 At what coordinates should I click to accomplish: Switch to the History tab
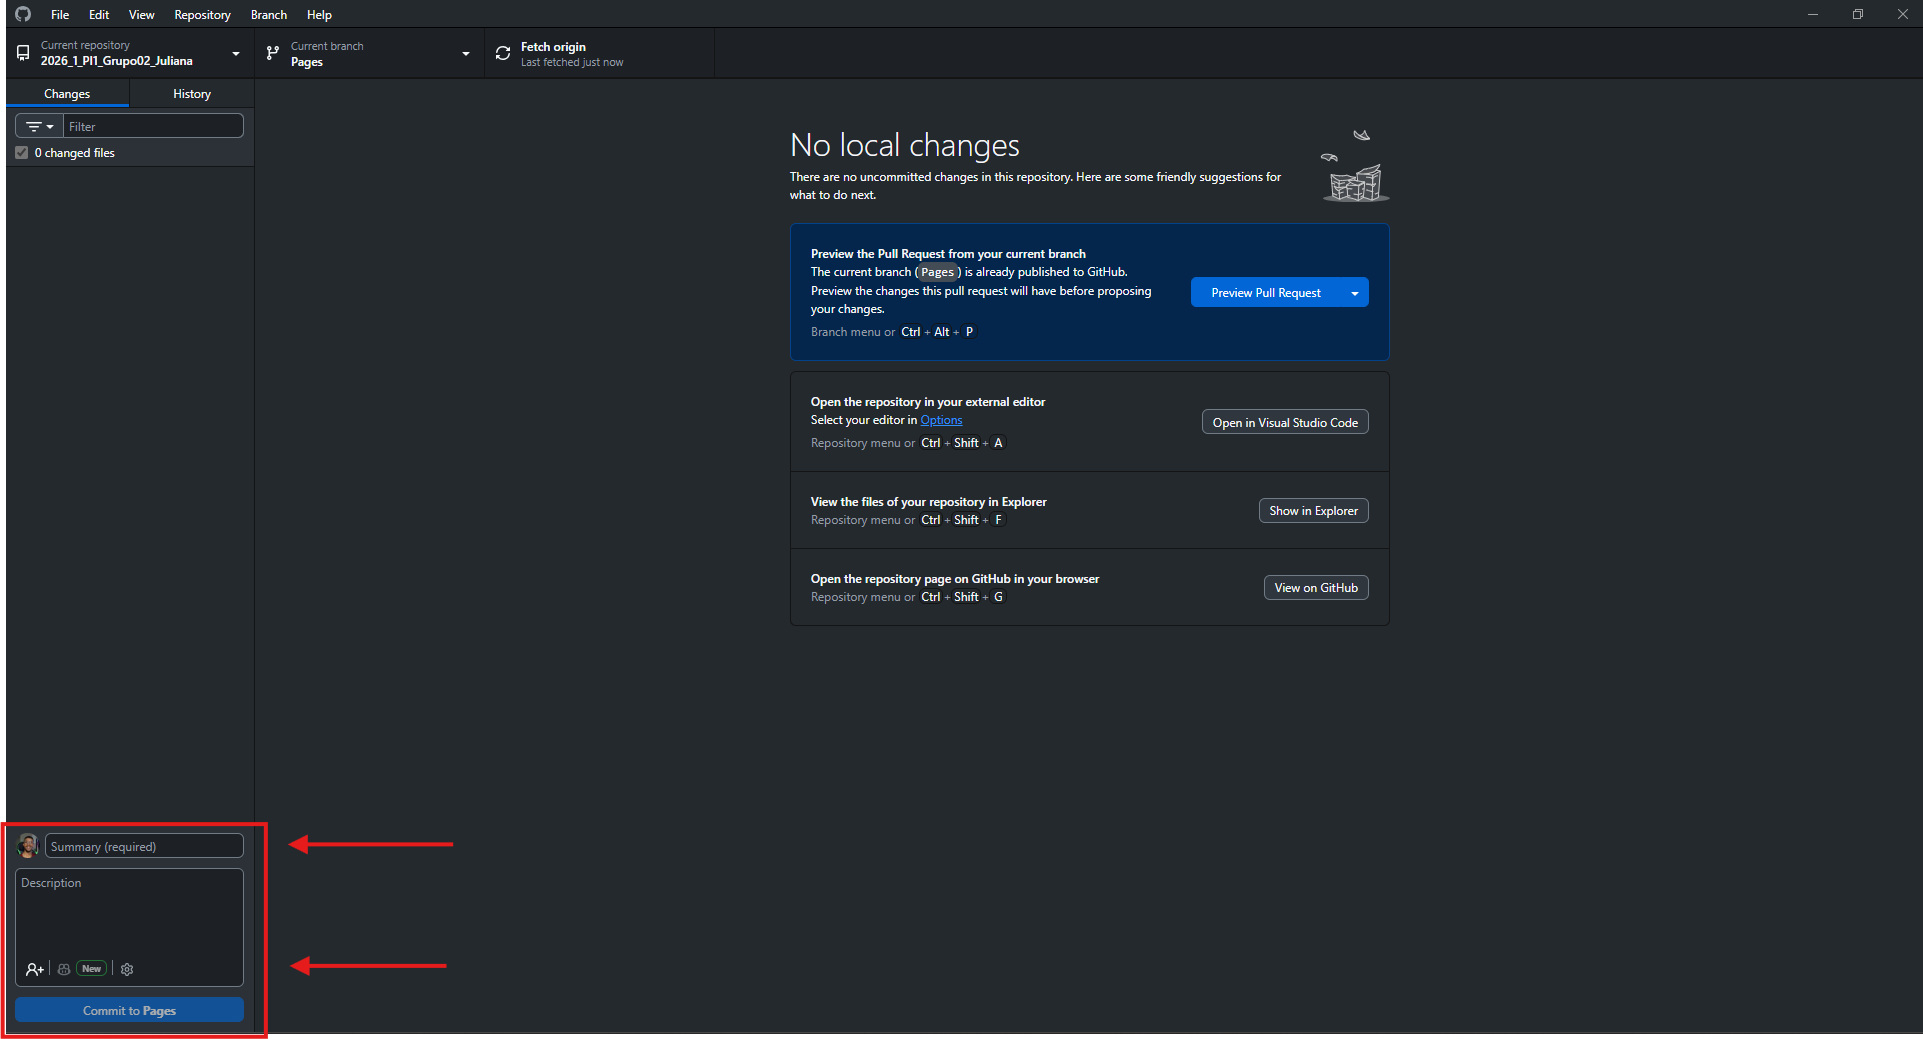(x=192, y=94)
